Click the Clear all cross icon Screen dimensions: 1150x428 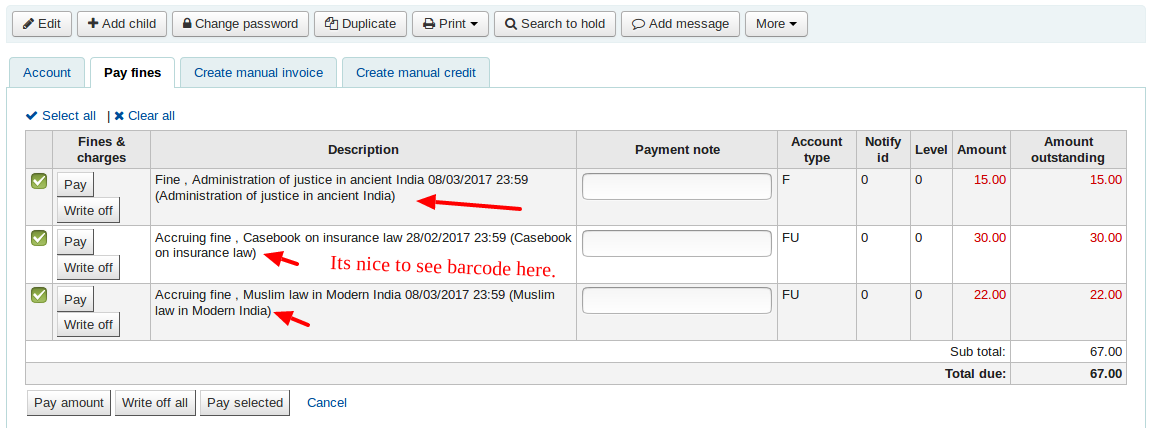click(119, 116)
